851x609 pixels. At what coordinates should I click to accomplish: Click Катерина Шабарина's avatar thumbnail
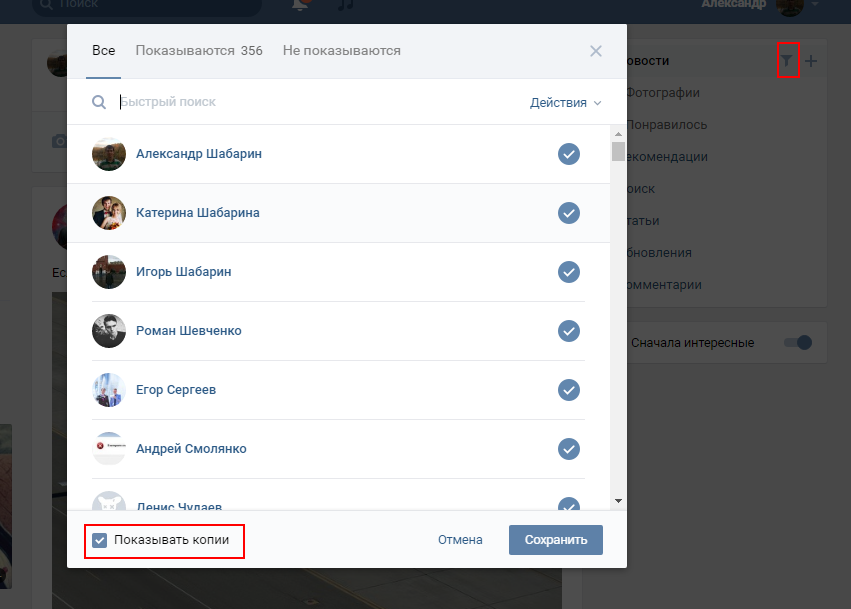tap(109, 213)
